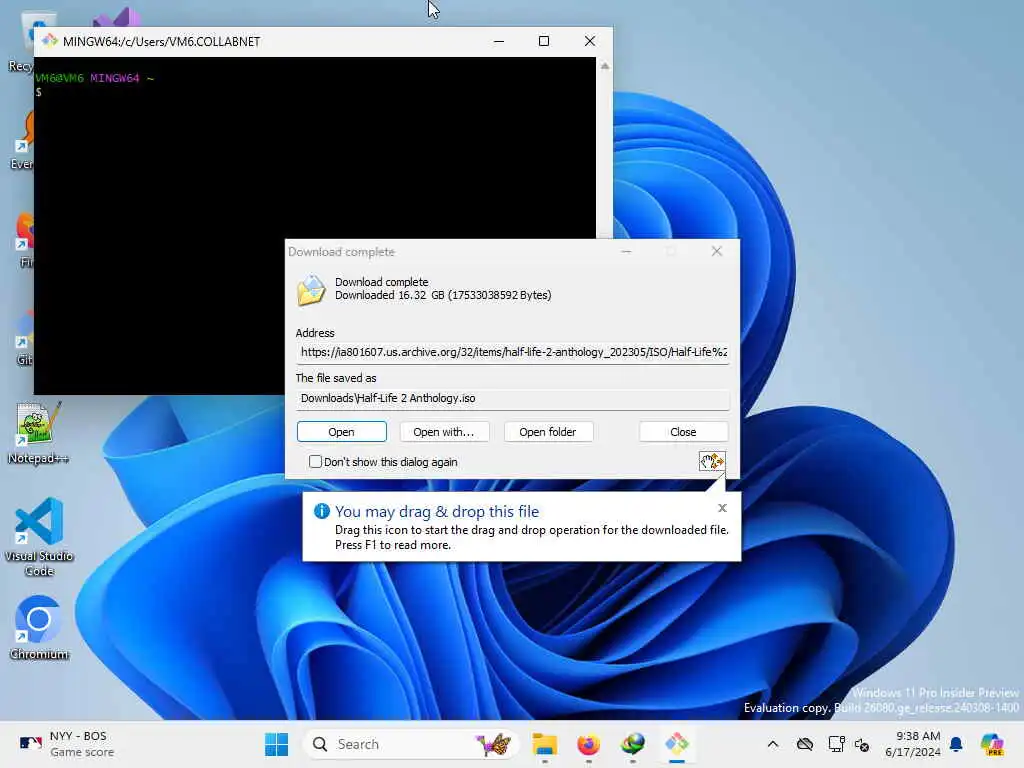Show hidden system tray icons chevron
Viewport: 1024px width, 768px height.
point(773,744)
